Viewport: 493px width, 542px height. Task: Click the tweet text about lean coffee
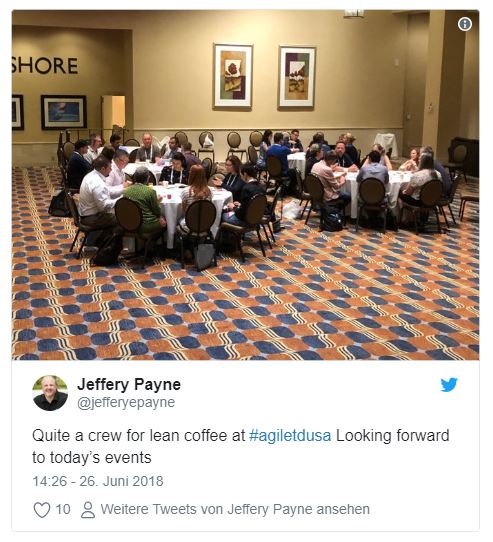[x=241, y=446]
